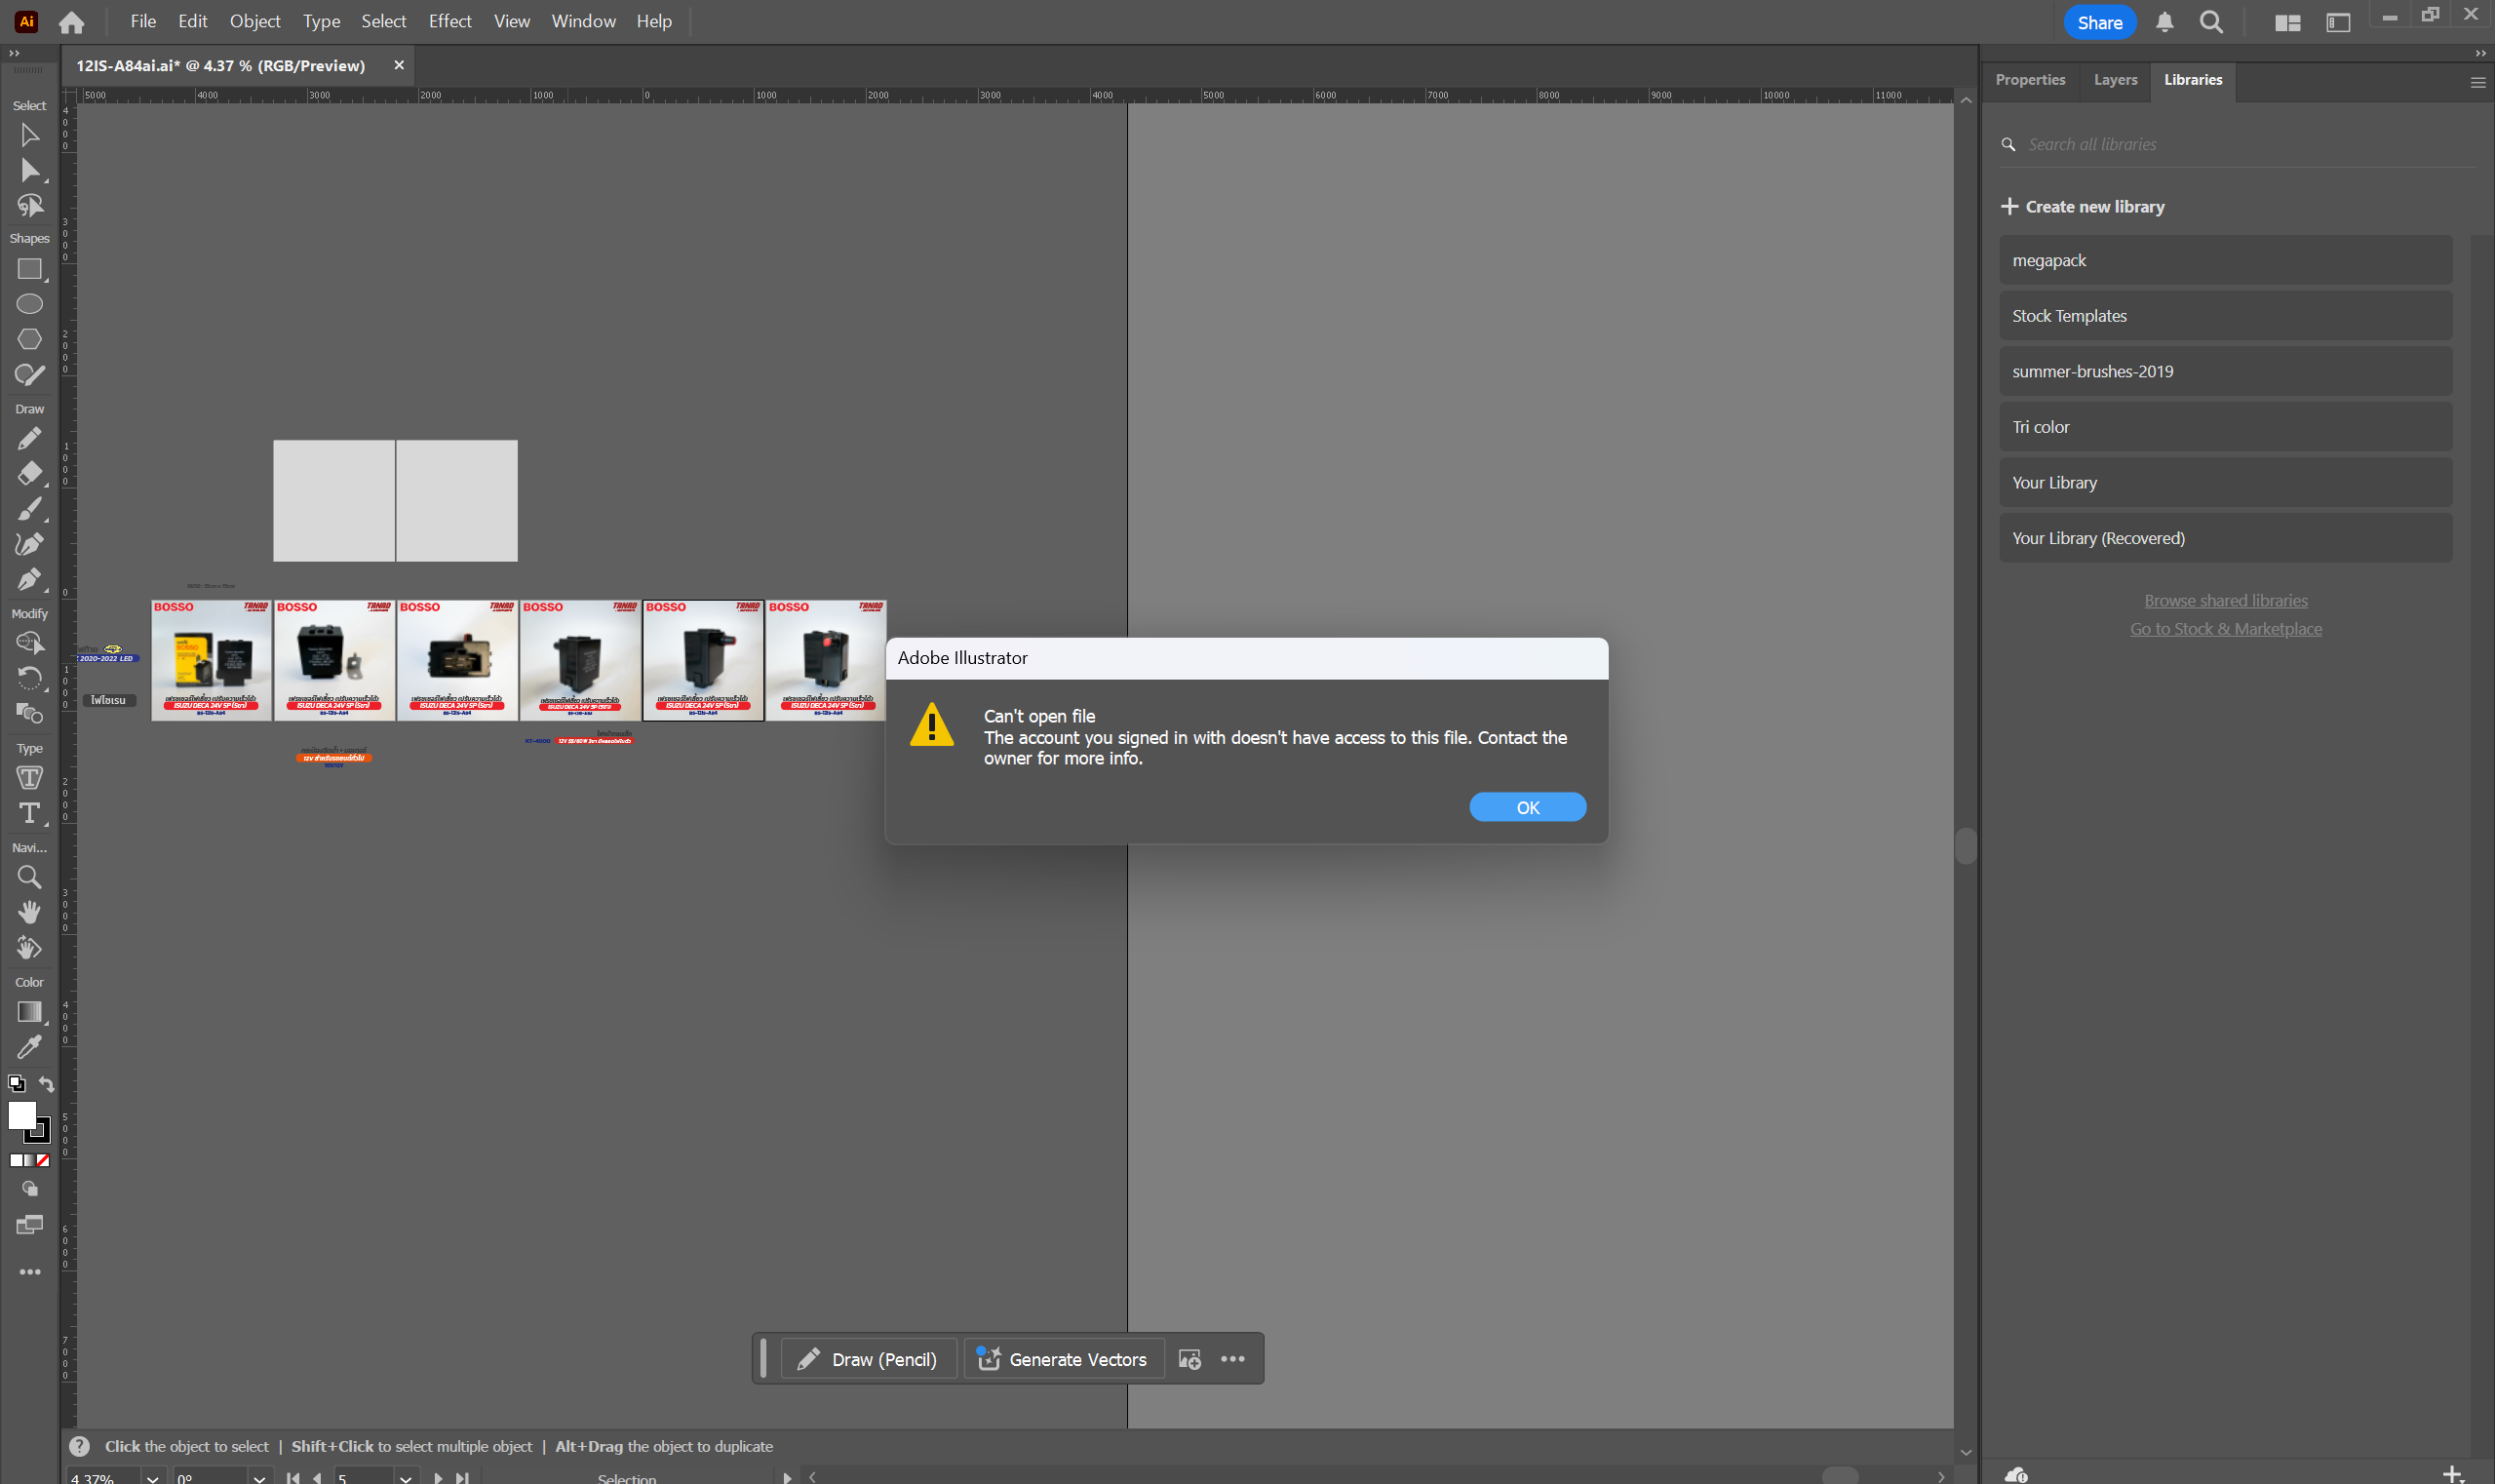Click the Gradient color swatch
This screenshot has width=2495, height=1484.
pyautogui.click(x=29, y=1160)
